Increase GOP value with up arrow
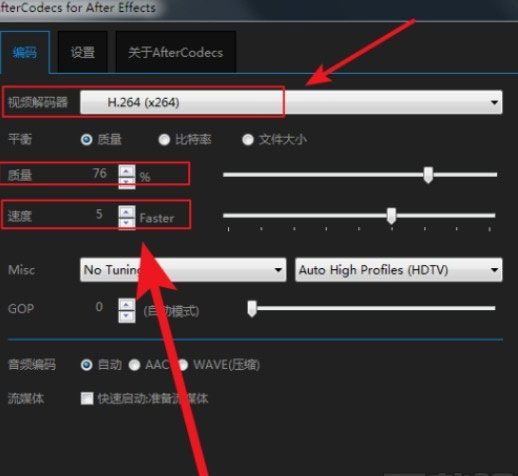Screen dimensions: 518x476 (127, 304)
